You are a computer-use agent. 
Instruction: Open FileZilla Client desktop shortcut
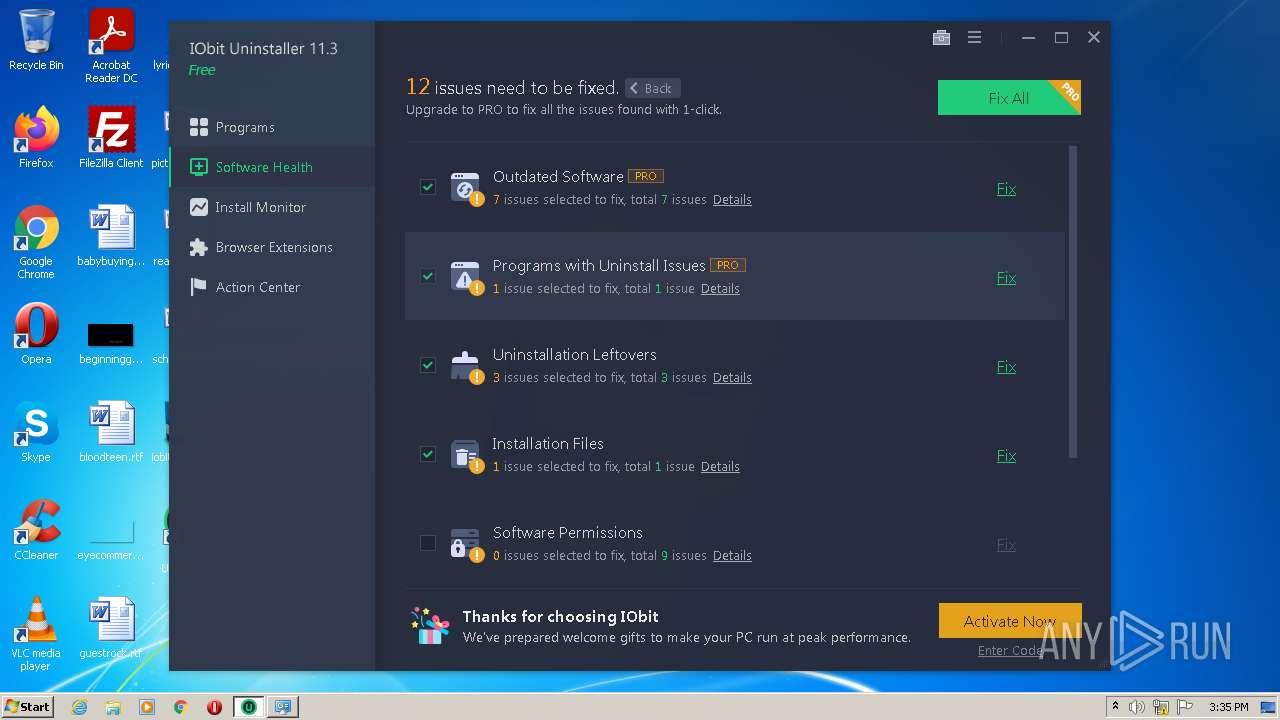pyautogui.click(x=111, y=138)
